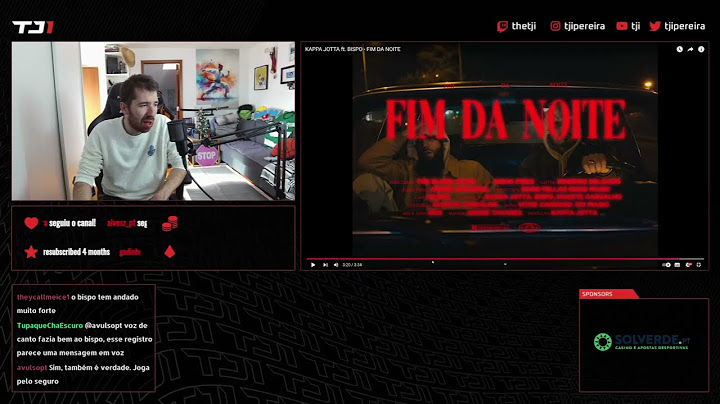Click the SPONSORS tab label

(x=597, y=294)
